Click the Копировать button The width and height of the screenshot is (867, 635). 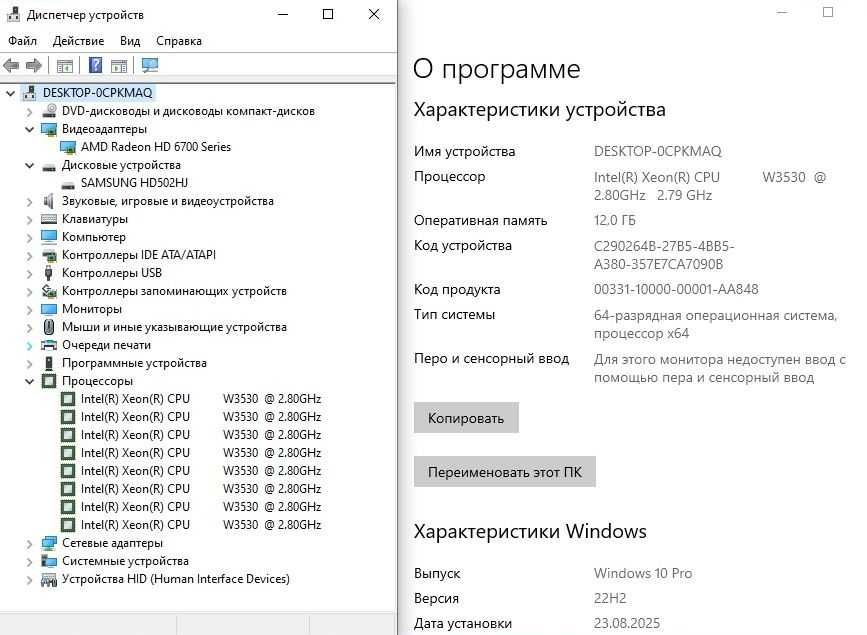tap(466, 418)
